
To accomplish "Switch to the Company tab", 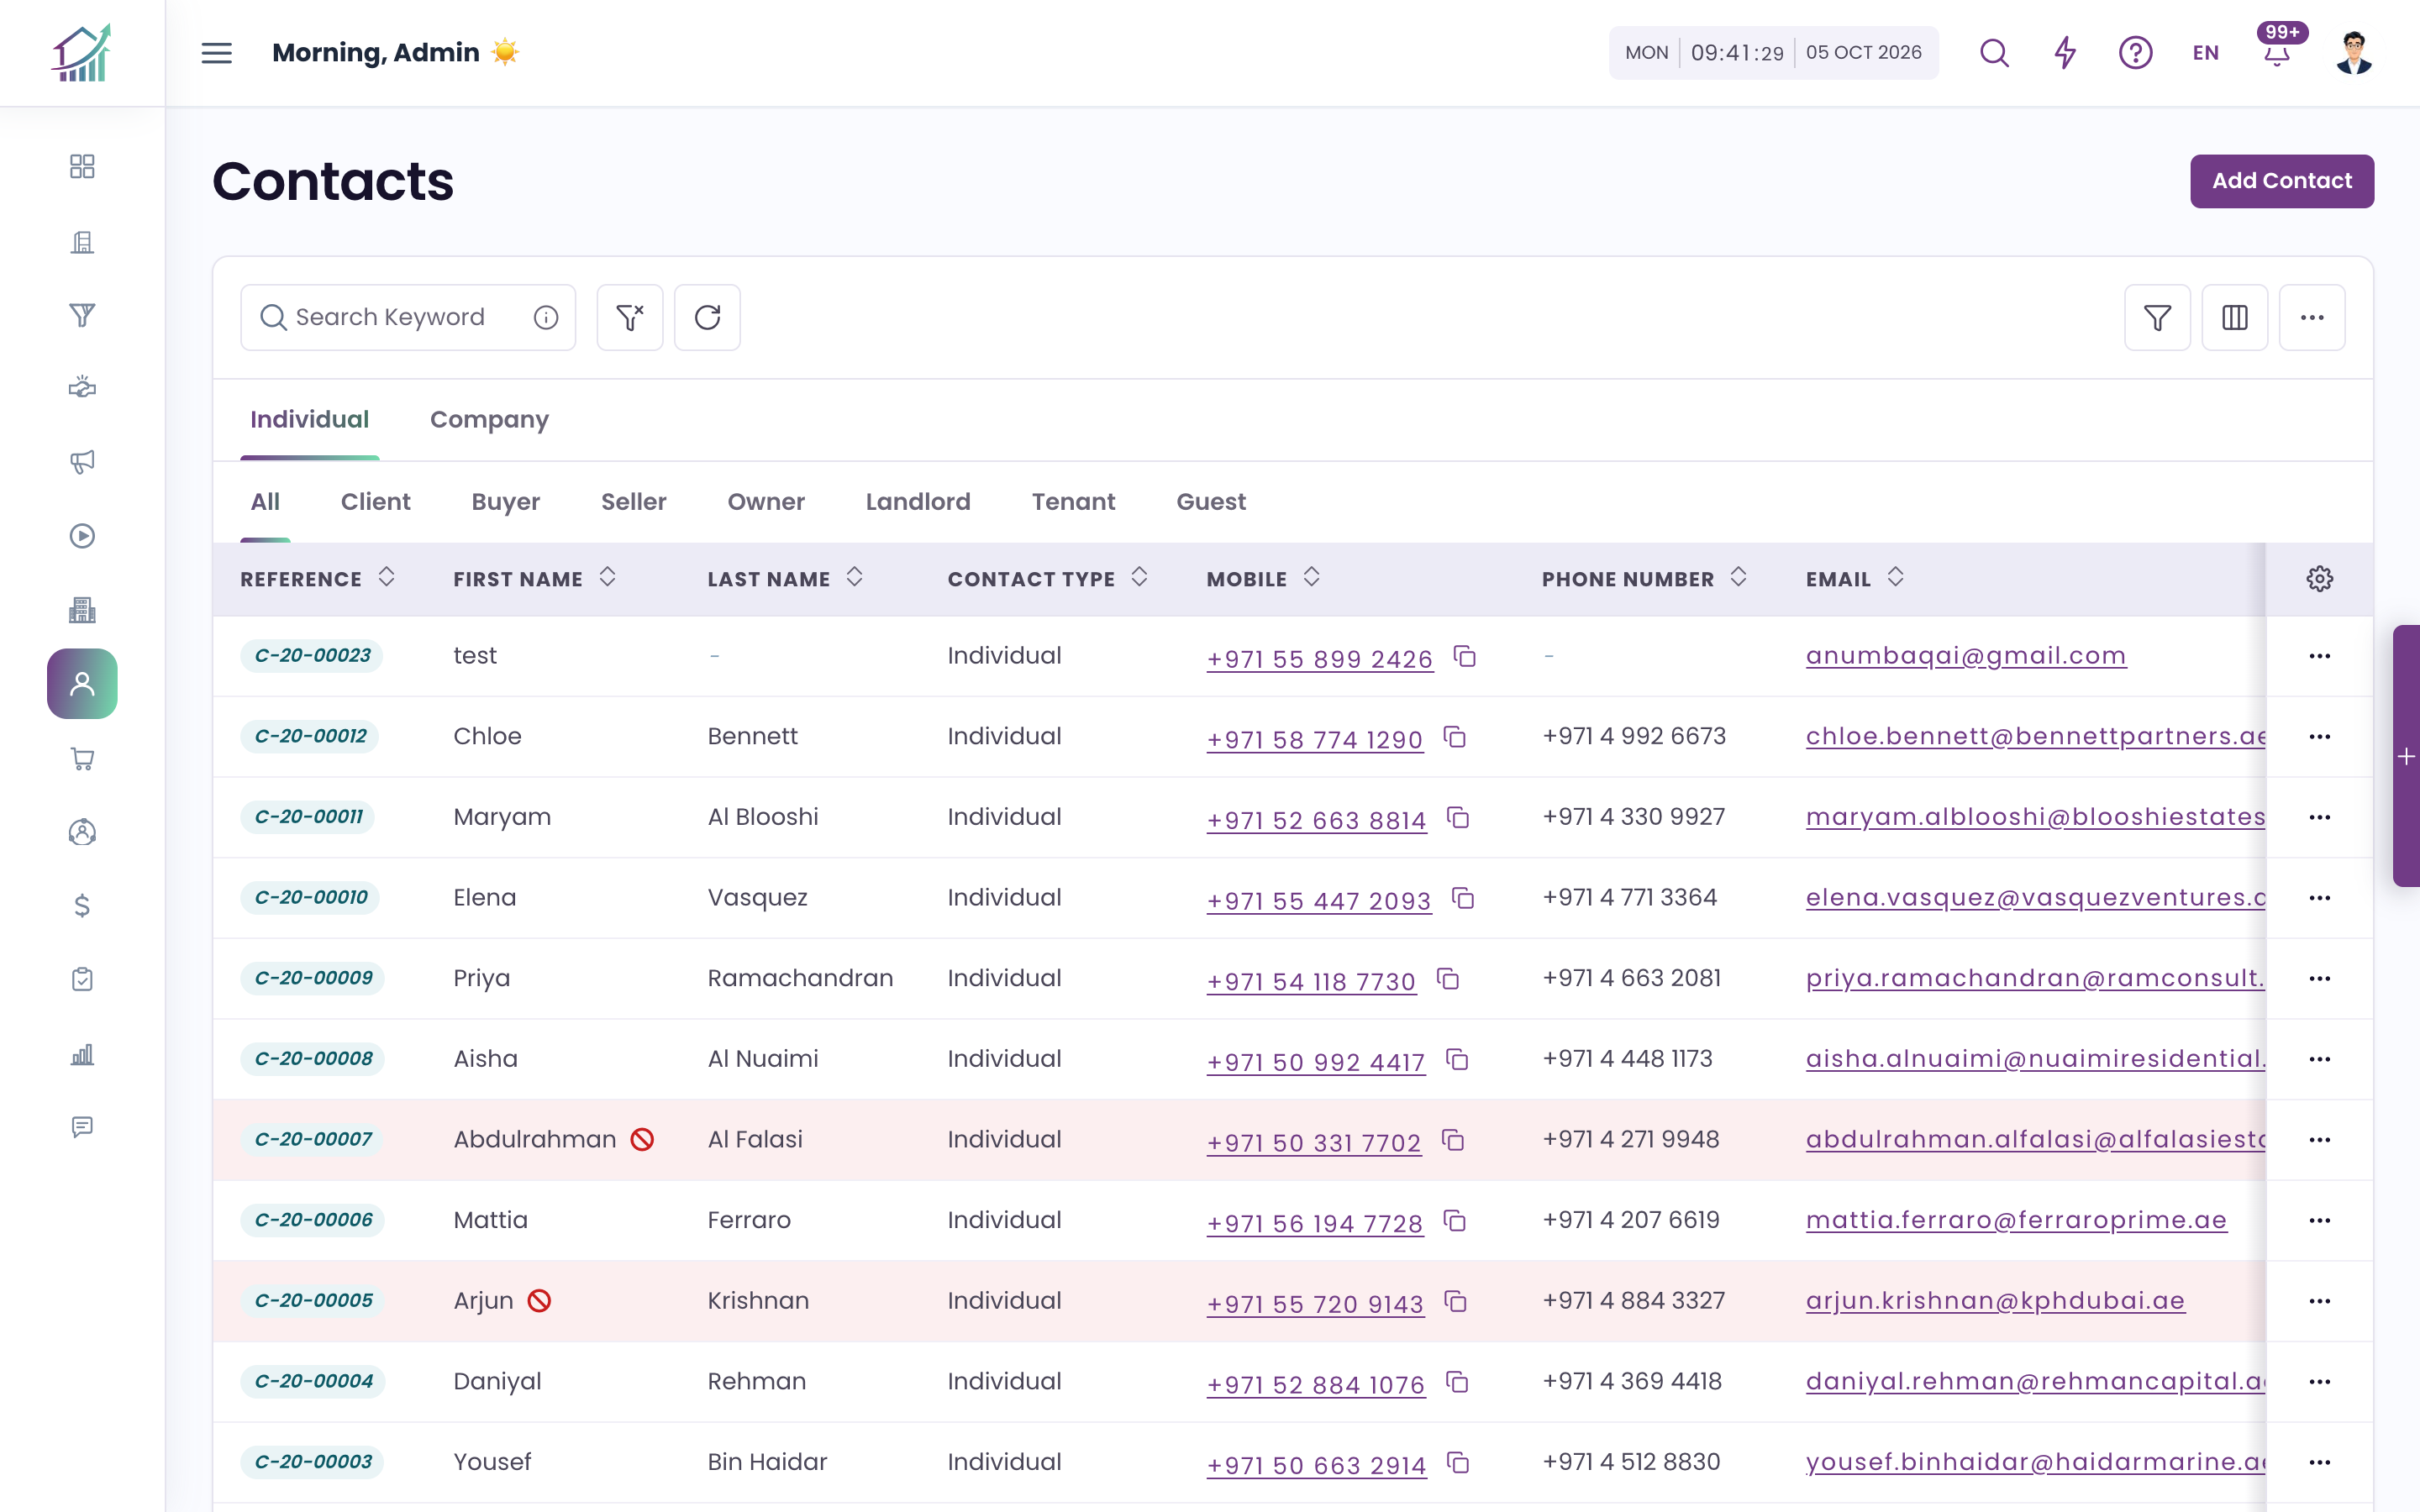I will (489, 420).
